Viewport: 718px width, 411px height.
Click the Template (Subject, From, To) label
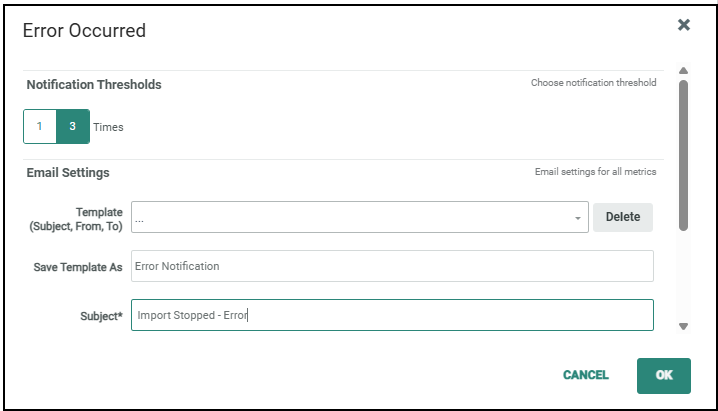[79, 218]
